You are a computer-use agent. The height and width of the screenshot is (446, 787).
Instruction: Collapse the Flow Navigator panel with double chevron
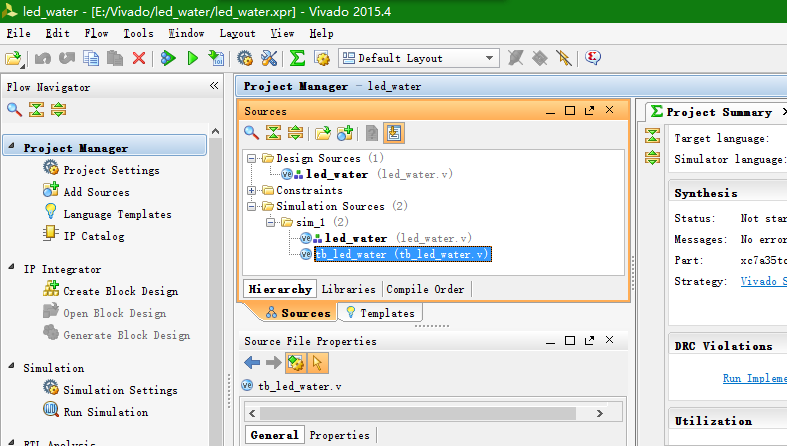[214, 85]
